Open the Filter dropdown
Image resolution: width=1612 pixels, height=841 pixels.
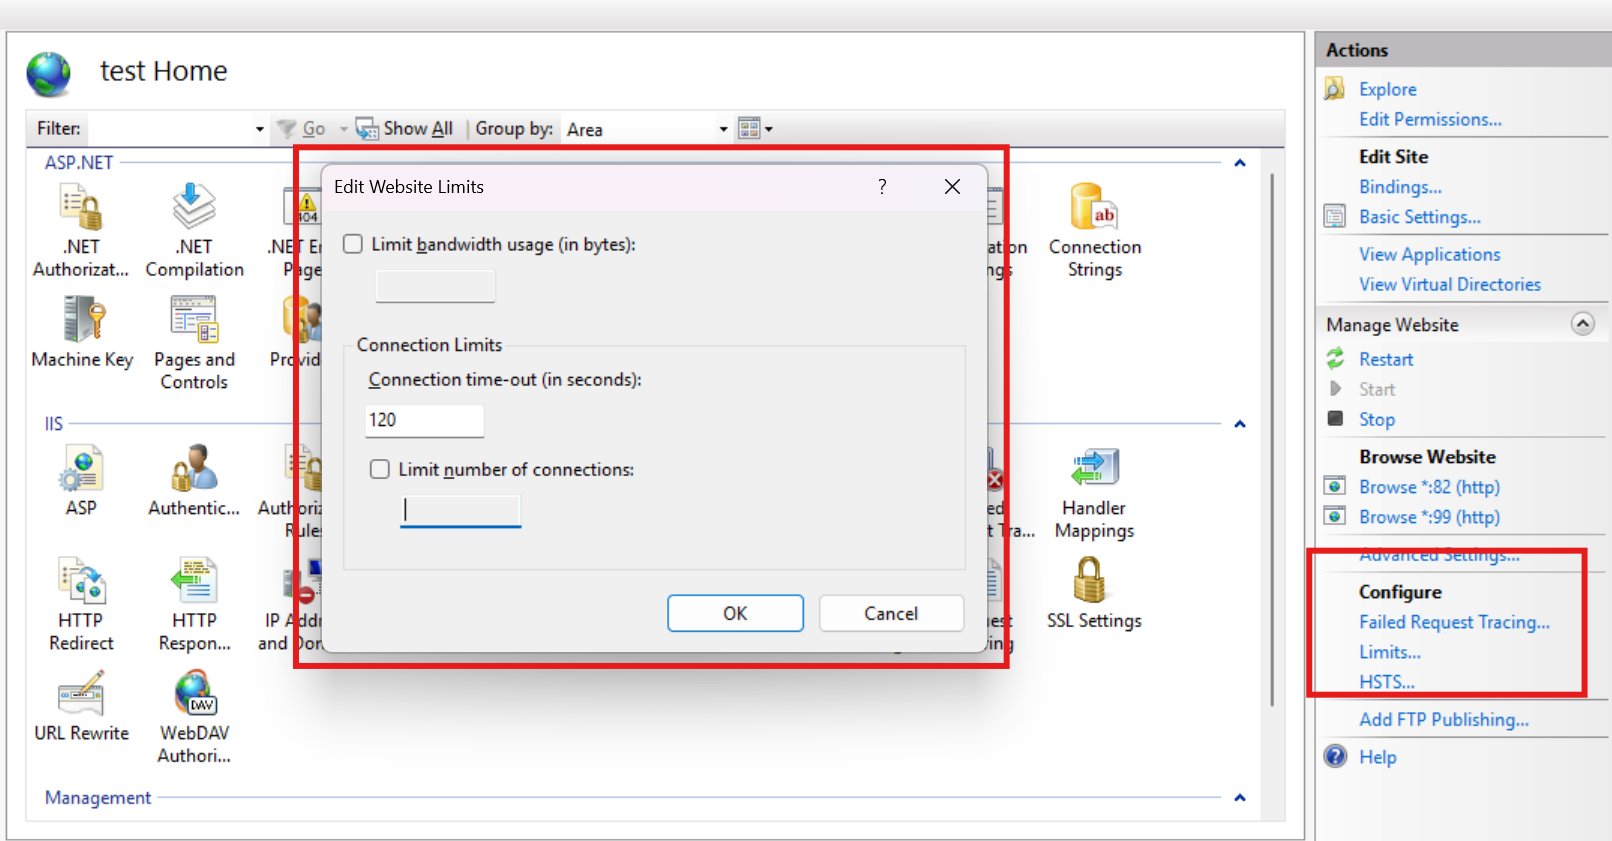click(260, 129)
